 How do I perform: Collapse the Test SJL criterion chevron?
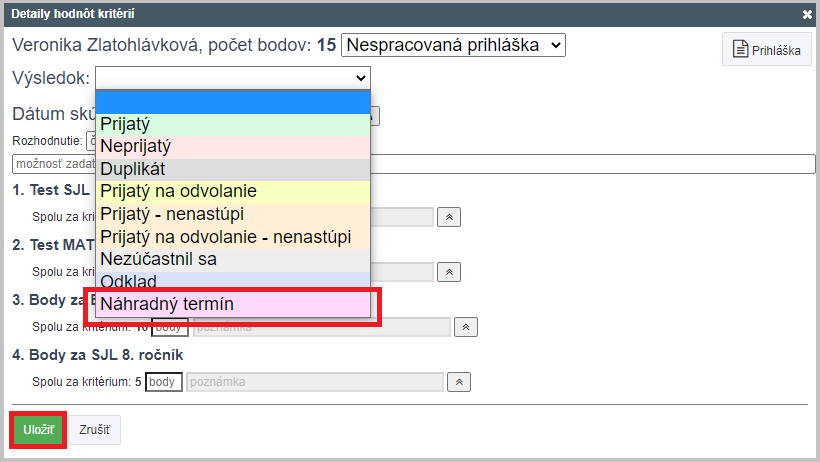coord(449,217)
